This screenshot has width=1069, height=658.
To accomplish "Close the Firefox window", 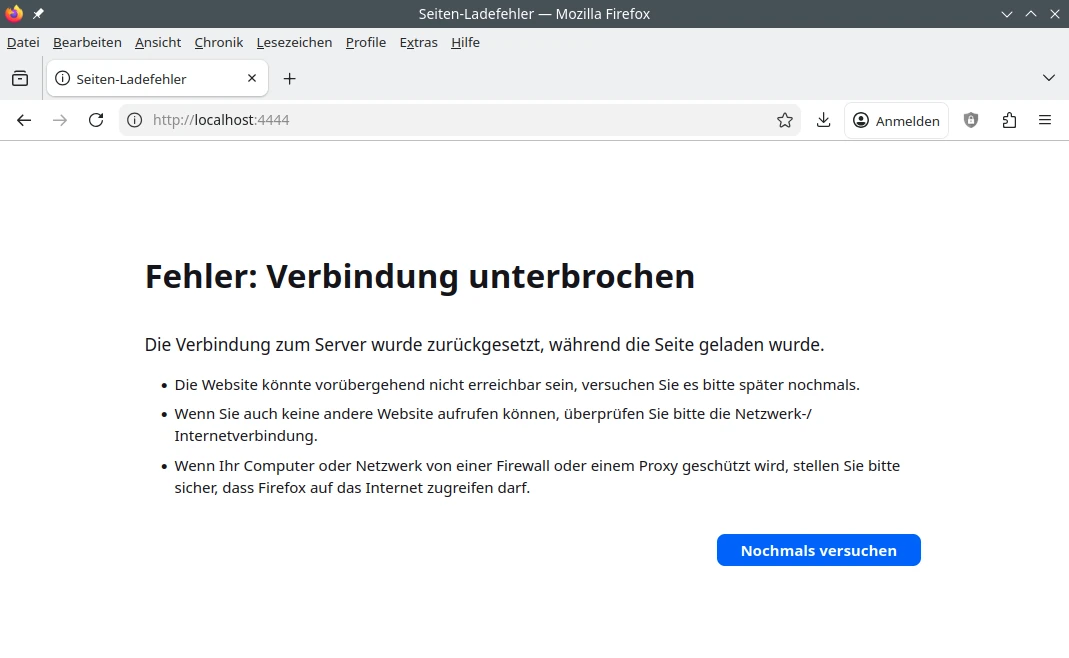I will [1055, 14].
